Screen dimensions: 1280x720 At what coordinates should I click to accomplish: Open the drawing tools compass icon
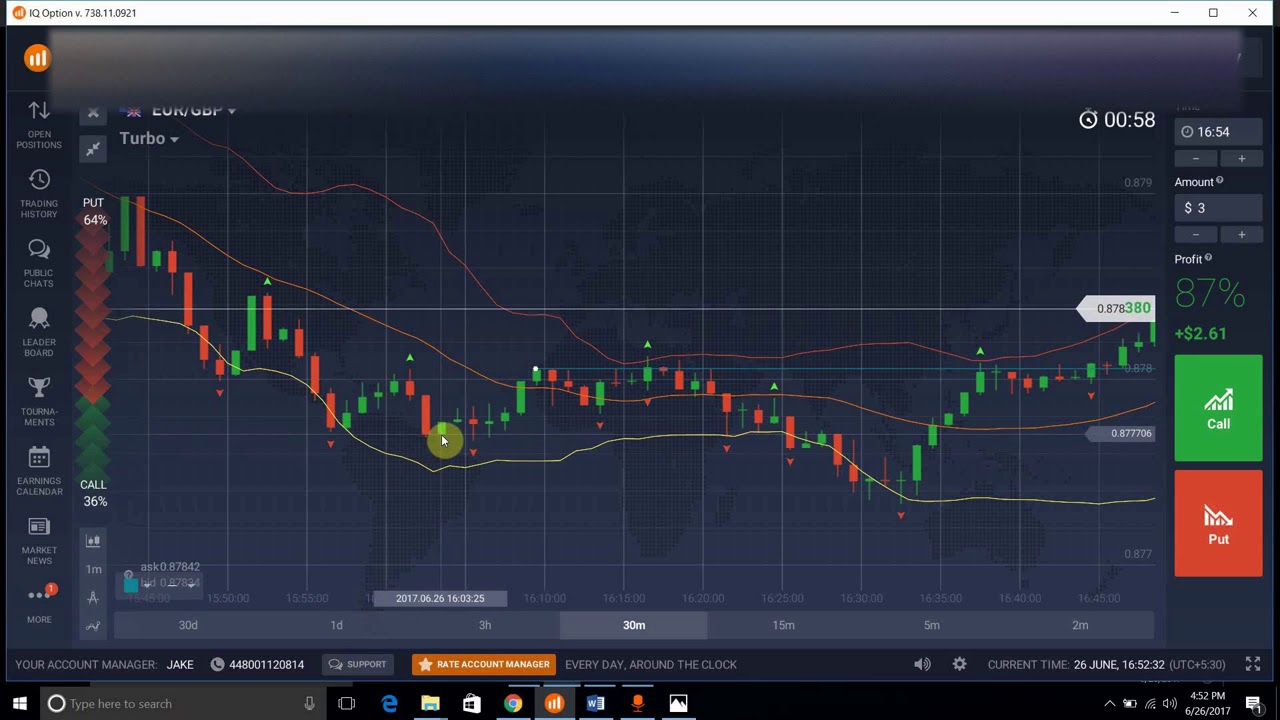(93, 597)
